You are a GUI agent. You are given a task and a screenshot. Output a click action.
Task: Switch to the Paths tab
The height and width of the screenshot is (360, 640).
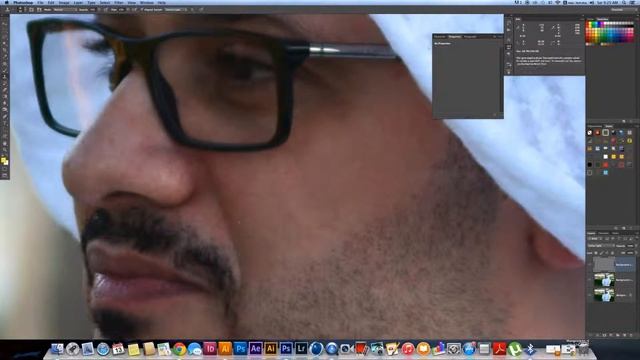(x=615, y=233)
